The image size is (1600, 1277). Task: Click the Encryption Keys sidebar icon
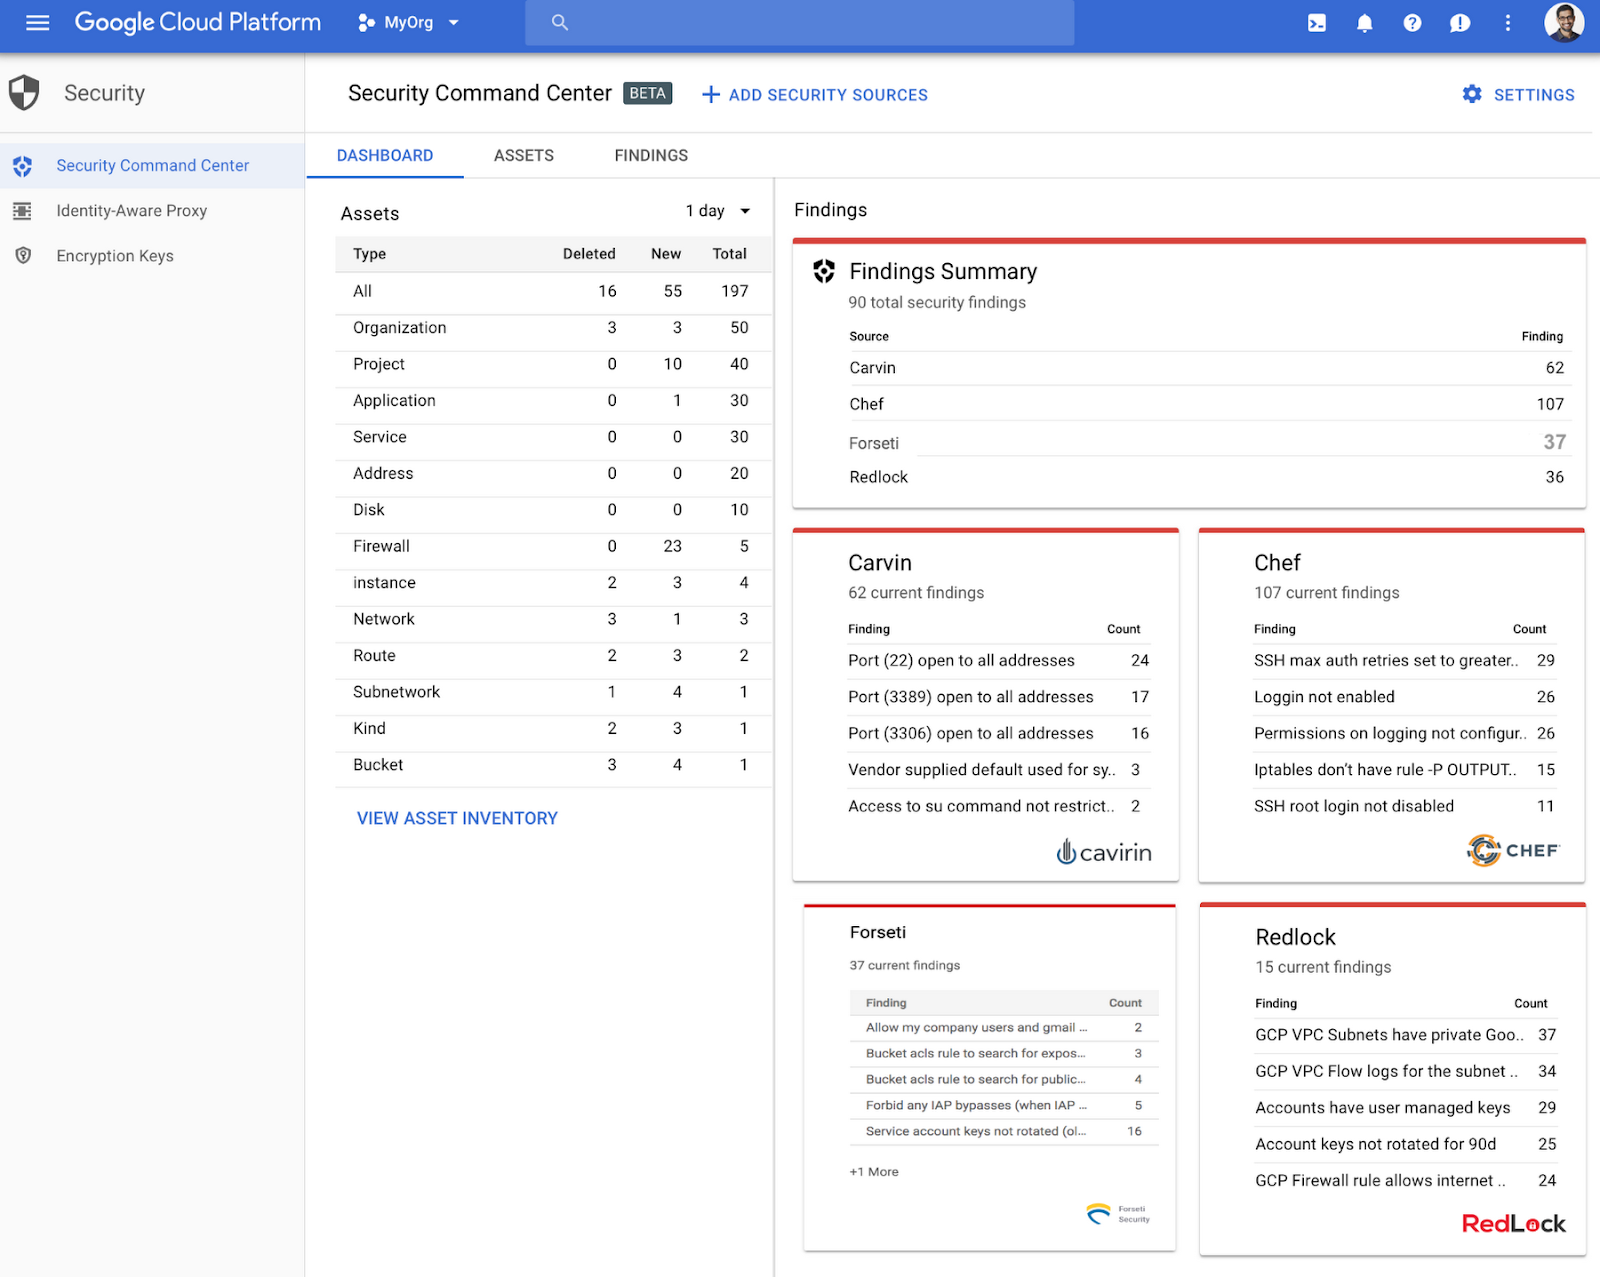click(x=23, y=256)
